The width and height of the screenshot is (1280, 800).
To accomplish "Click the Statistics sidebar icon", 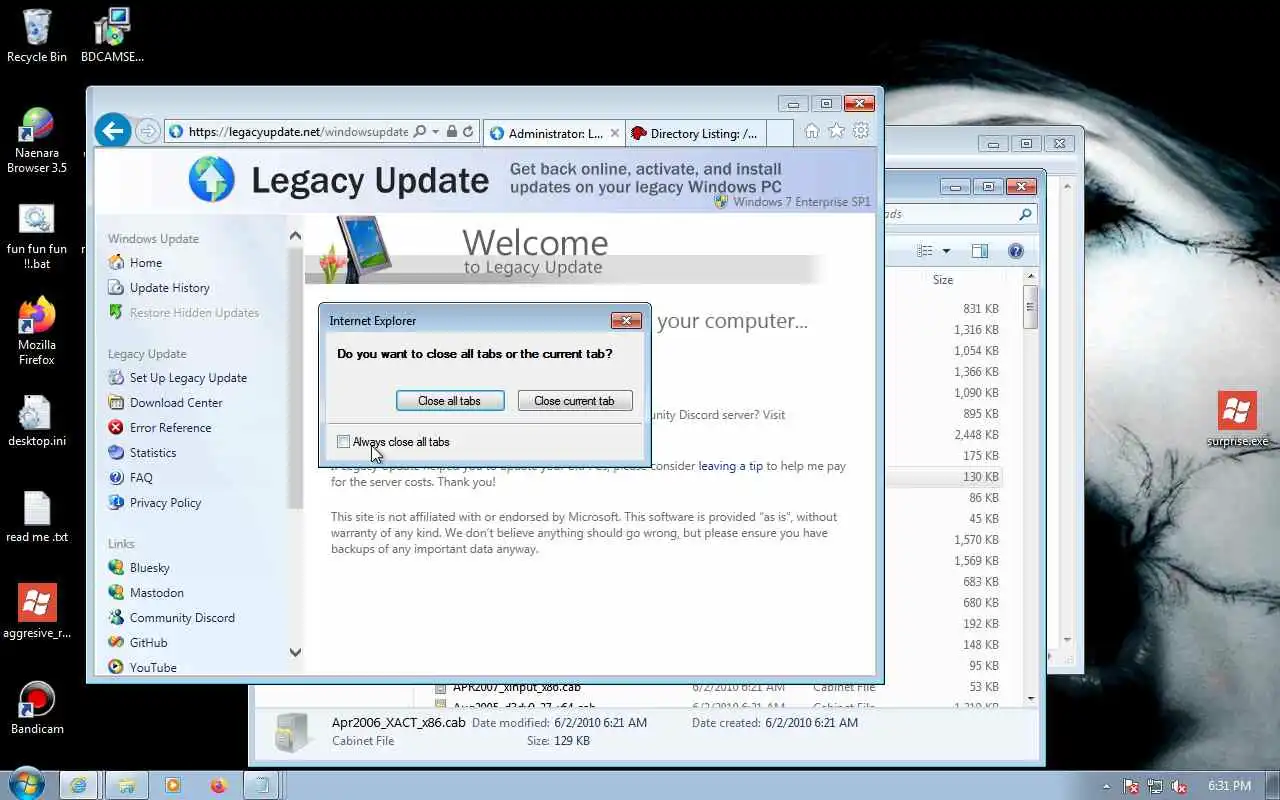I will 116,453.
